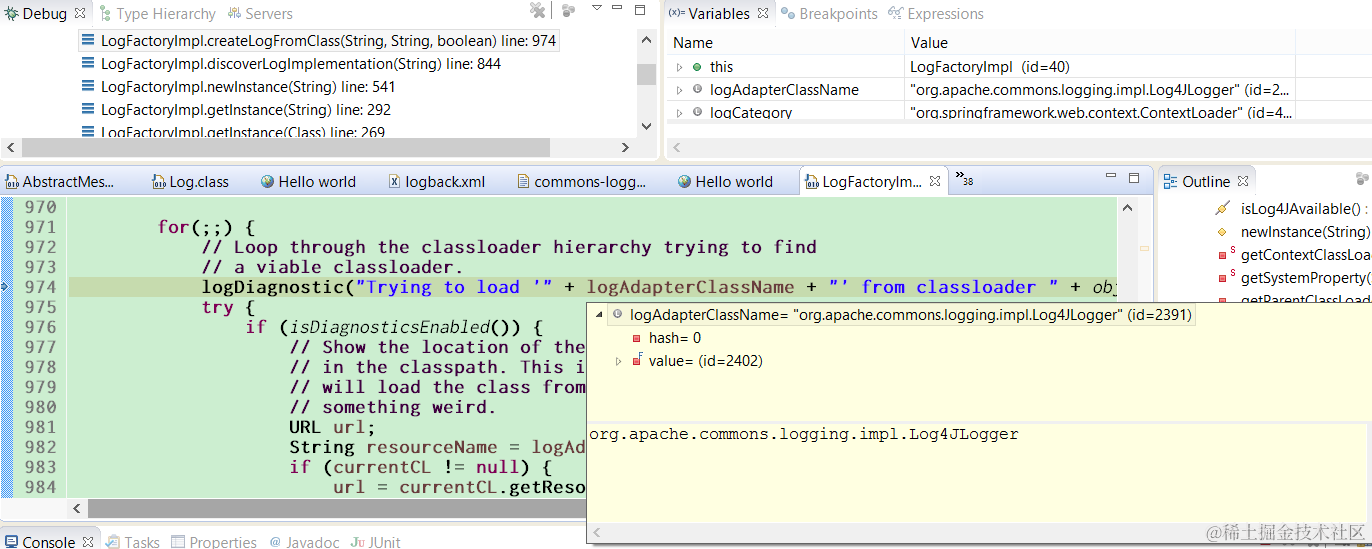This screenshot has width=1372, height=549.
Task: Select getInstance(Class) line 269 stack frame
Action: 243,132
